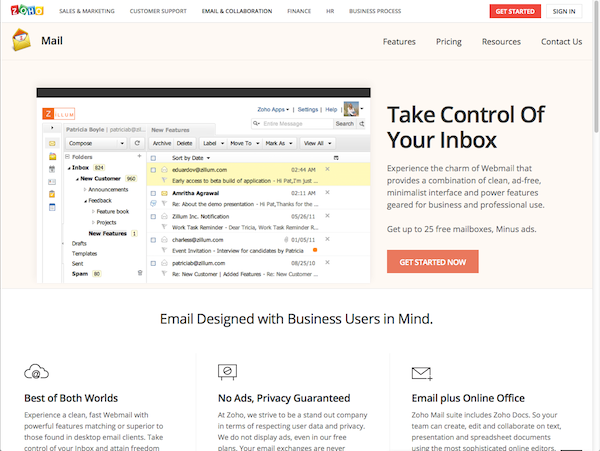Select the Drafts folder in preview
600x451 pixels.
tap(79, 243)
